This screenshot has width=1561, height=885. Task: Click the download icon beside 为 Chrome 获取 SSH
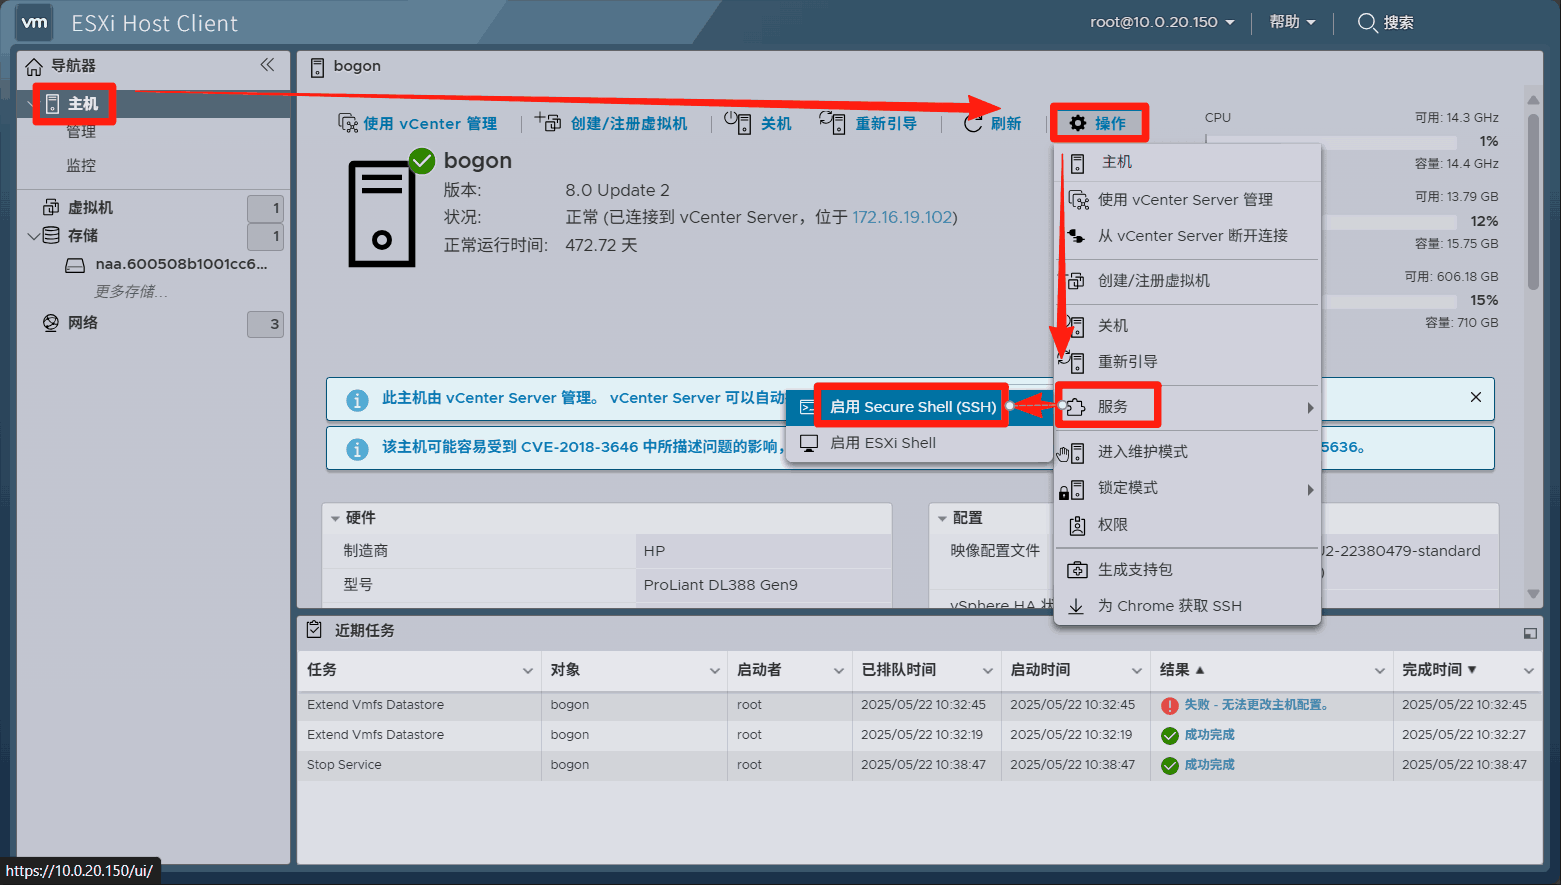coord(1076,606)
